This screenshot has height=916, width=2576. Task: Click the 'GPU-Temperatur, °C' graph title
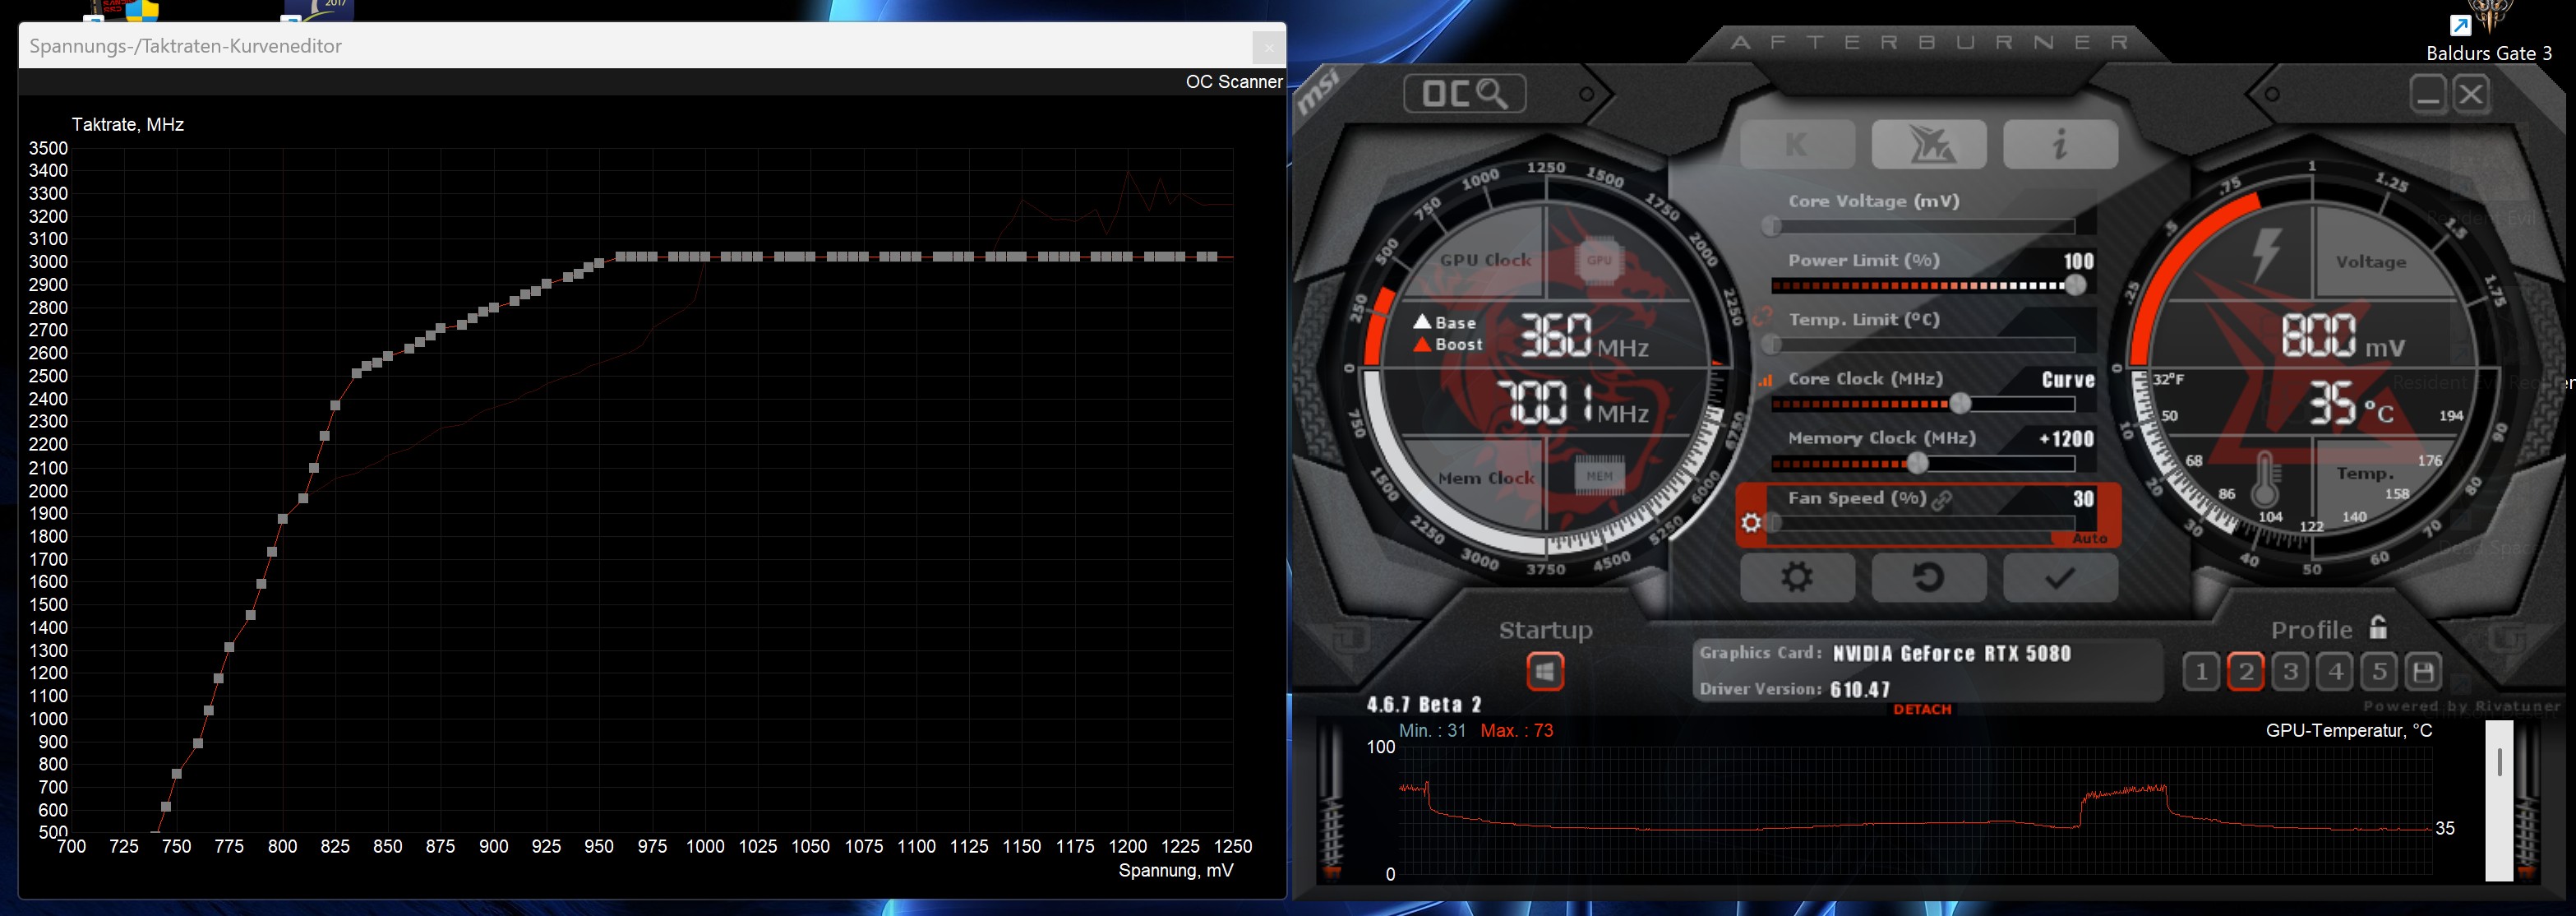click(x=2349, y=731)
